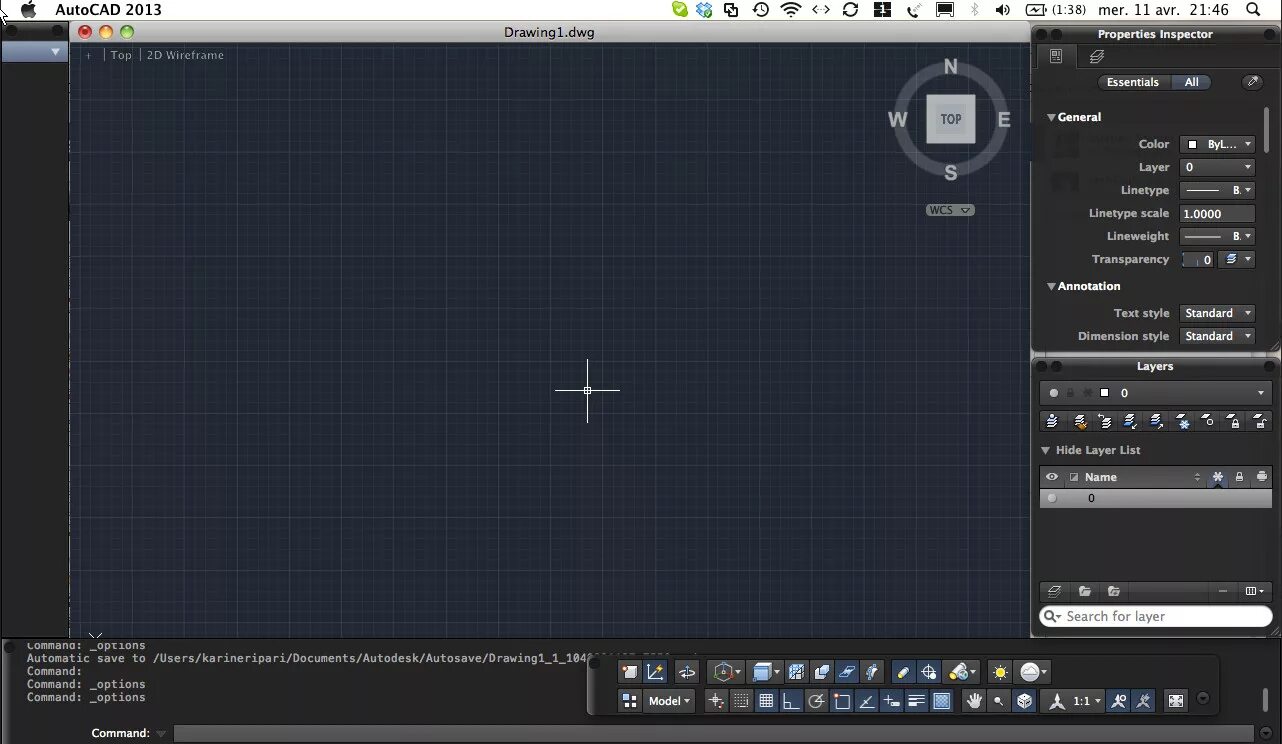Open the Dimension style dropdown

click(x=1217, y=336)
